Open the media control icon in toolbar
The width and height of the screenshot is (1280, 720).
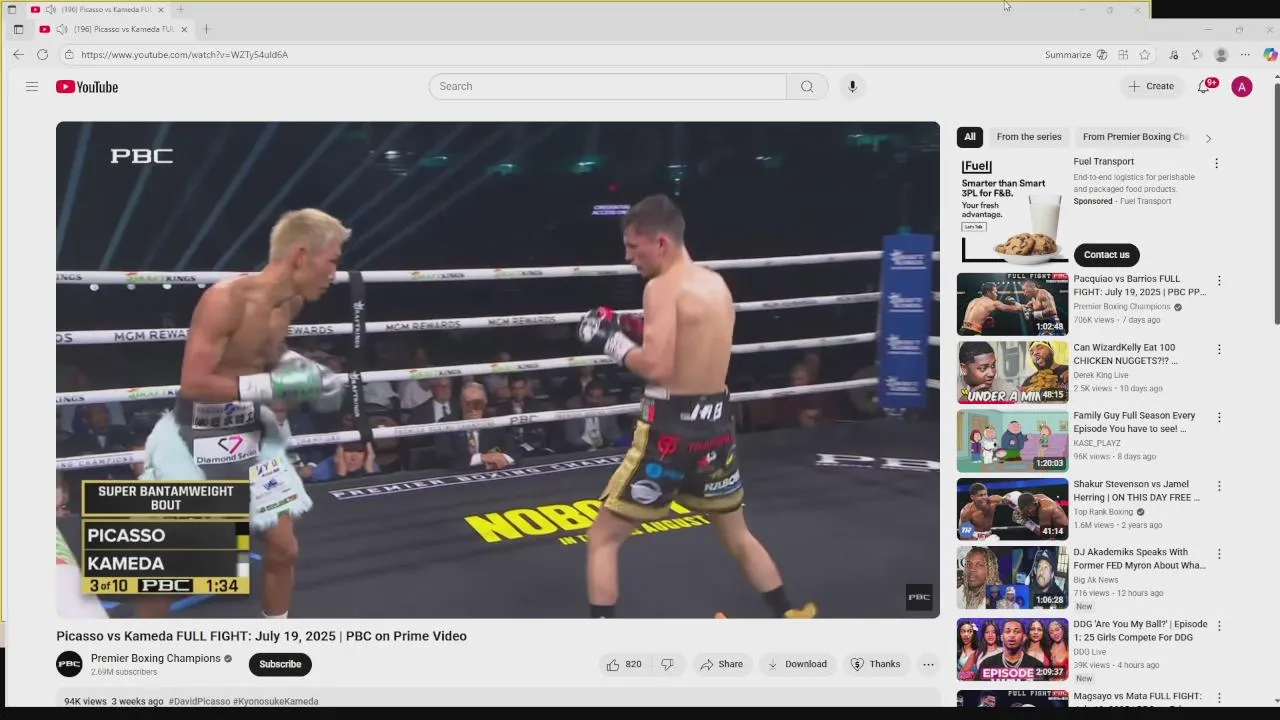1173,55
